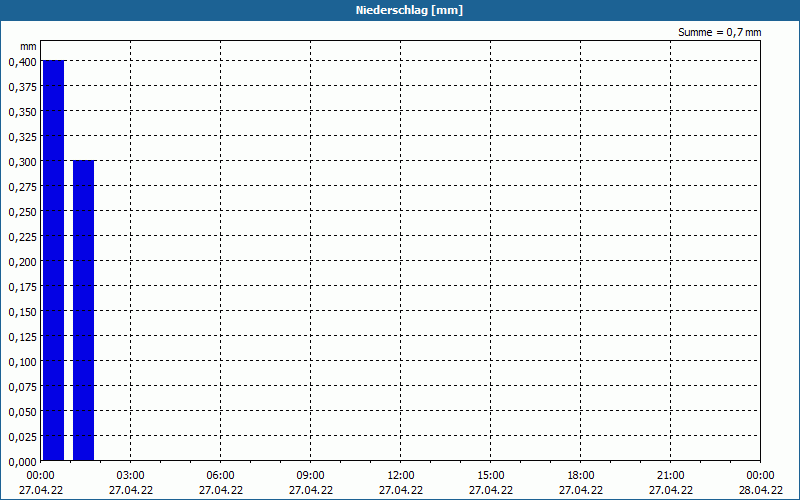
Task: Click the 12:00 time axis label
Action: pyautogui.click(x=401, y=475)
